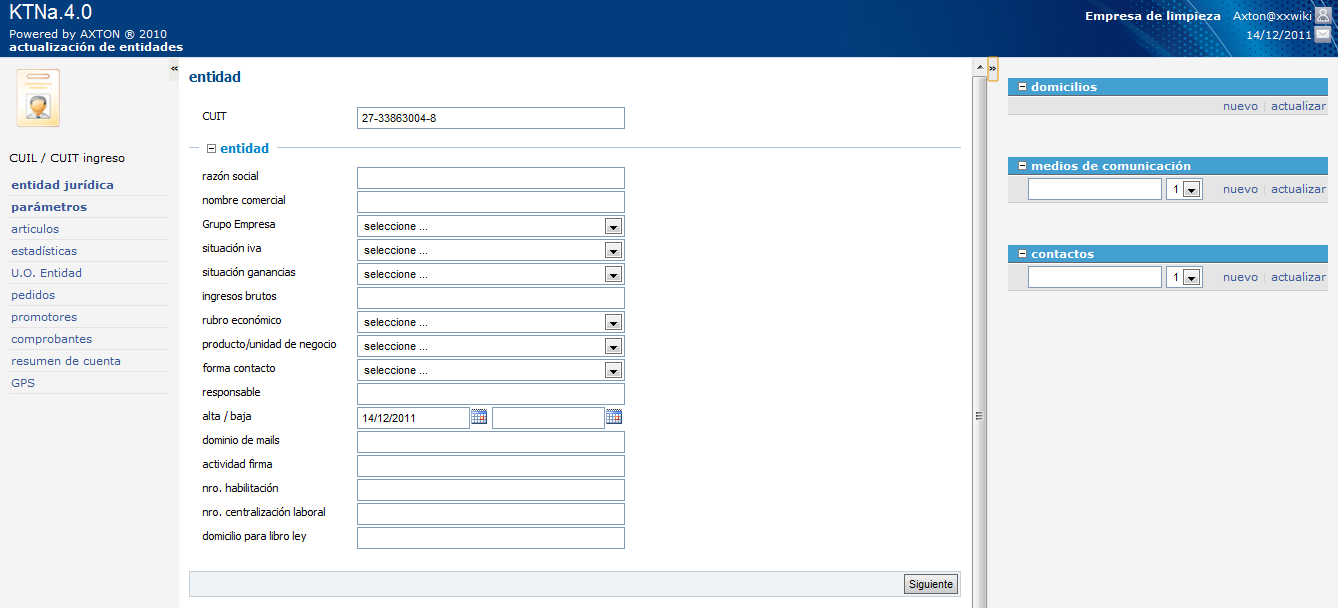Click nuevo link in domicilios panel
This screenshot has height=608, width=1338.
tap(1240, 106)
